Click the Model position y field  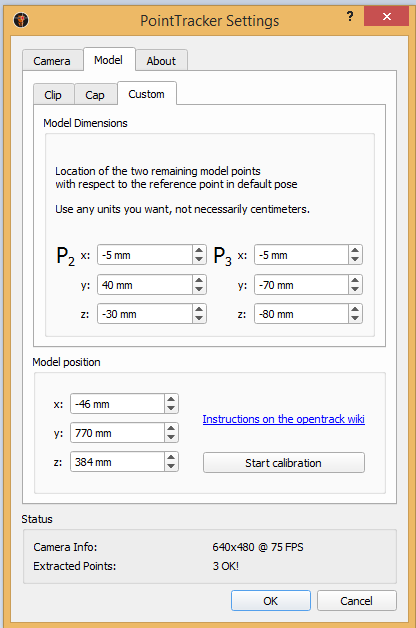(x=117, y=433)
